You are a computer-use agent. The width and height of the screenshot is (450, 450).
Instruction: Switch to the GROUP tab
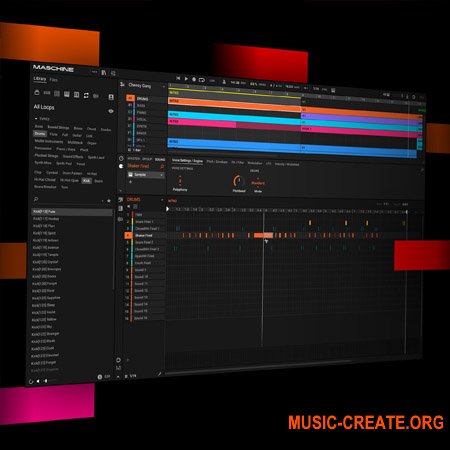coord(147,159)
